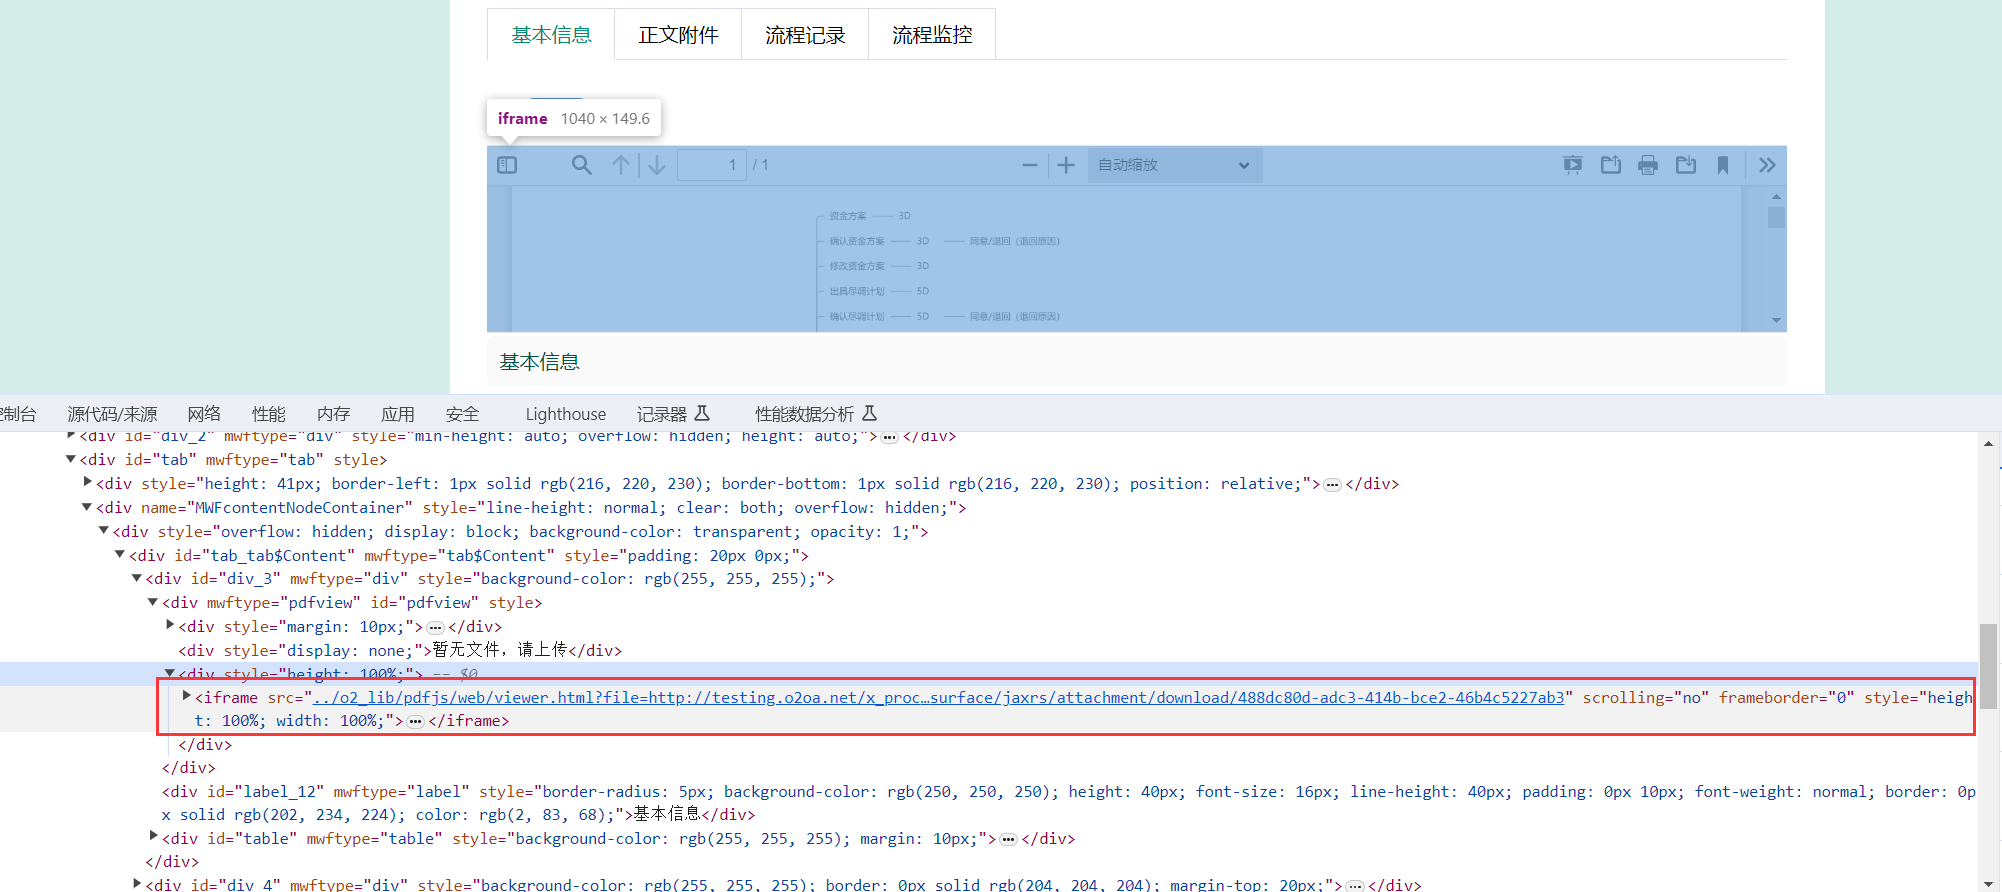Zoom in the PDF with plus button
The height and width of the screenshot is (892, 2002).
(1066, 165)
